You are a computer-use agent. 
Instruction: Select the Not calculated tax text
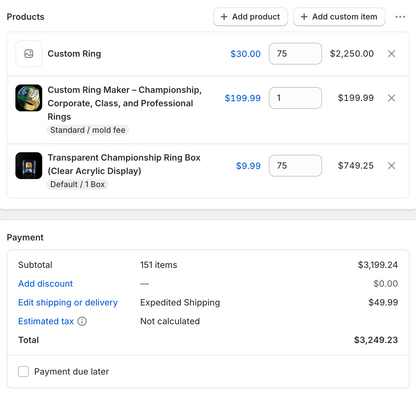click(170, 321)
